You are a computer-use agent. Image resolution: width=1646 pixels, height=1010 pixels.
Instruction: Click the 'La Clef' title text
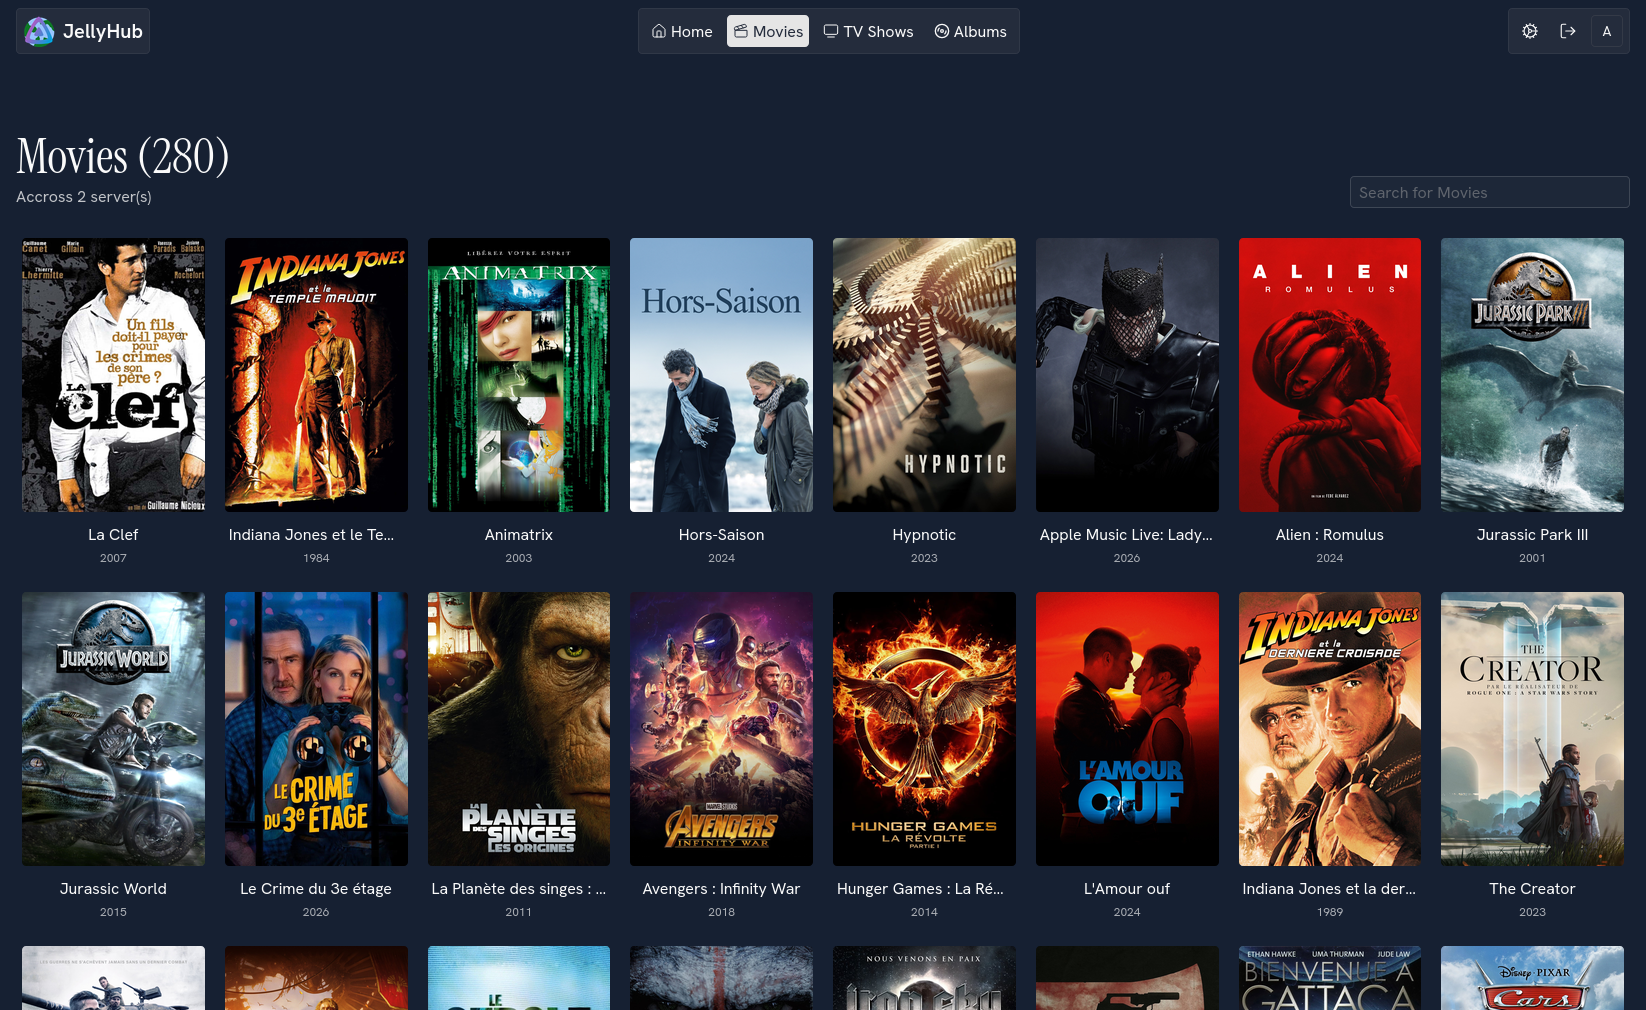[x=113, y=535]
